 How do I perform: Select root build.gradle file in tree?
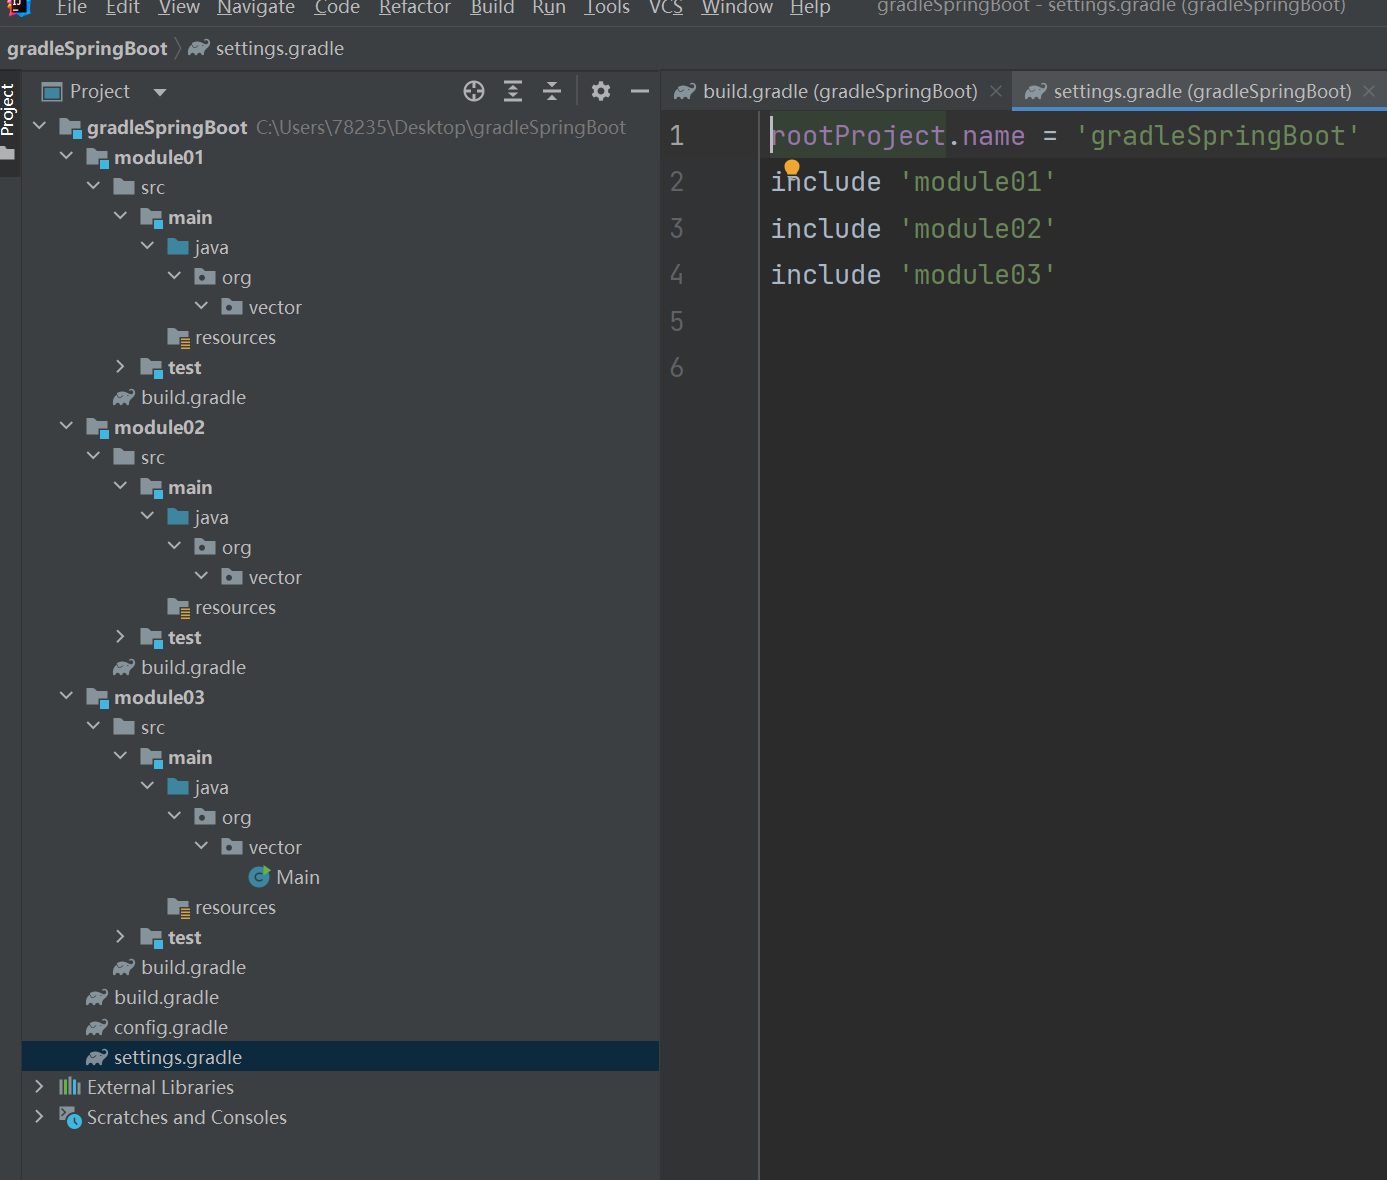pos(166,997)
